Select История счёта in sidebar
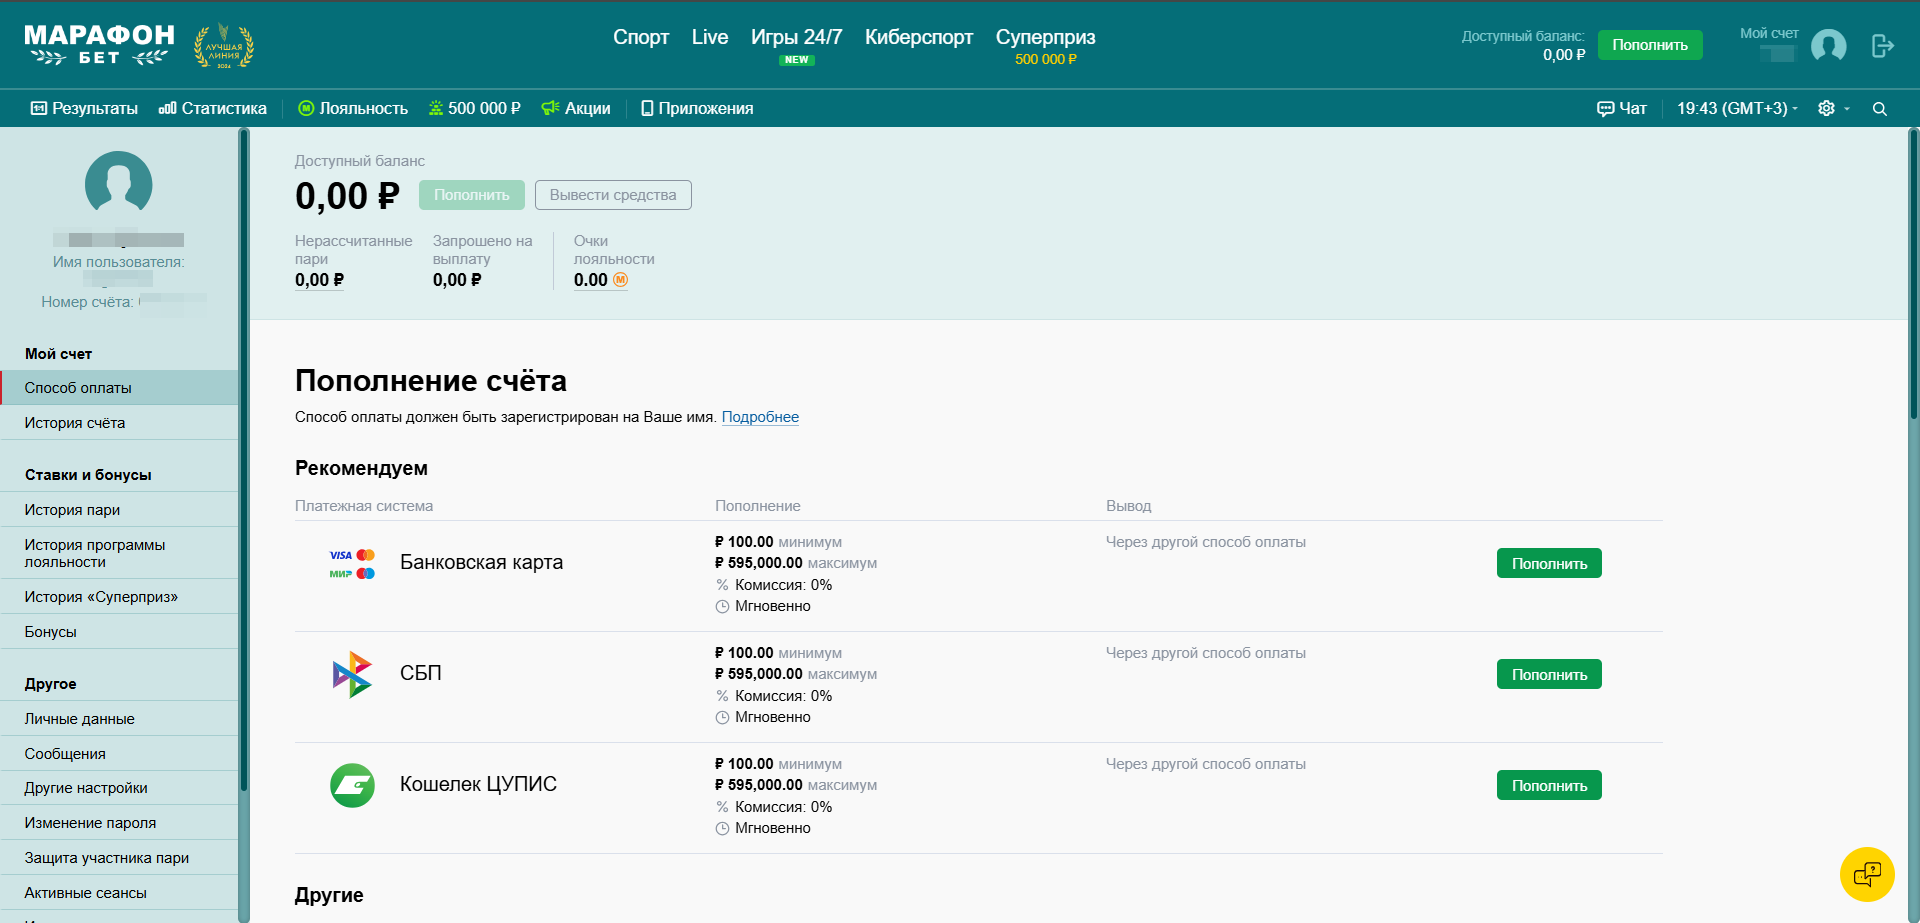The height and width of the screenshot is (923, 1920). (x=75, y=423)
